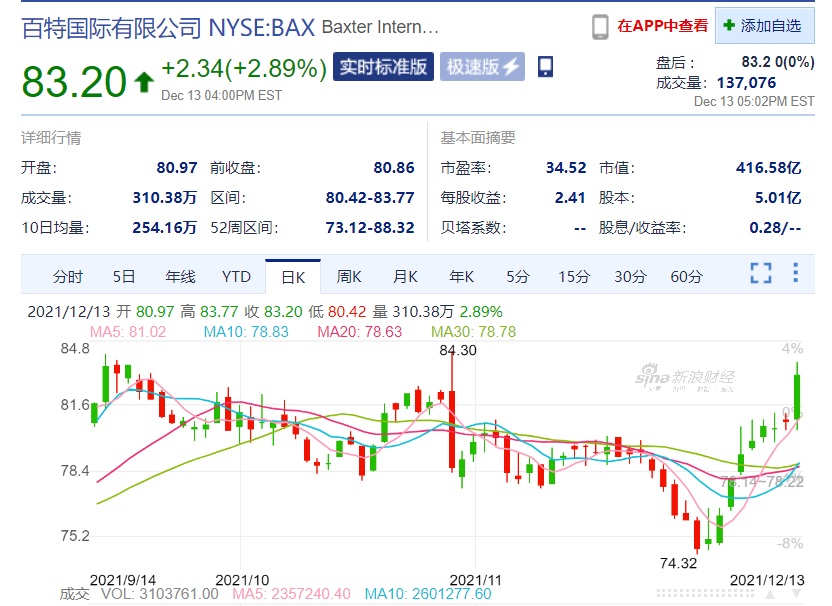Click the 股息/收益率 value 0.28/--

point(775,228)
